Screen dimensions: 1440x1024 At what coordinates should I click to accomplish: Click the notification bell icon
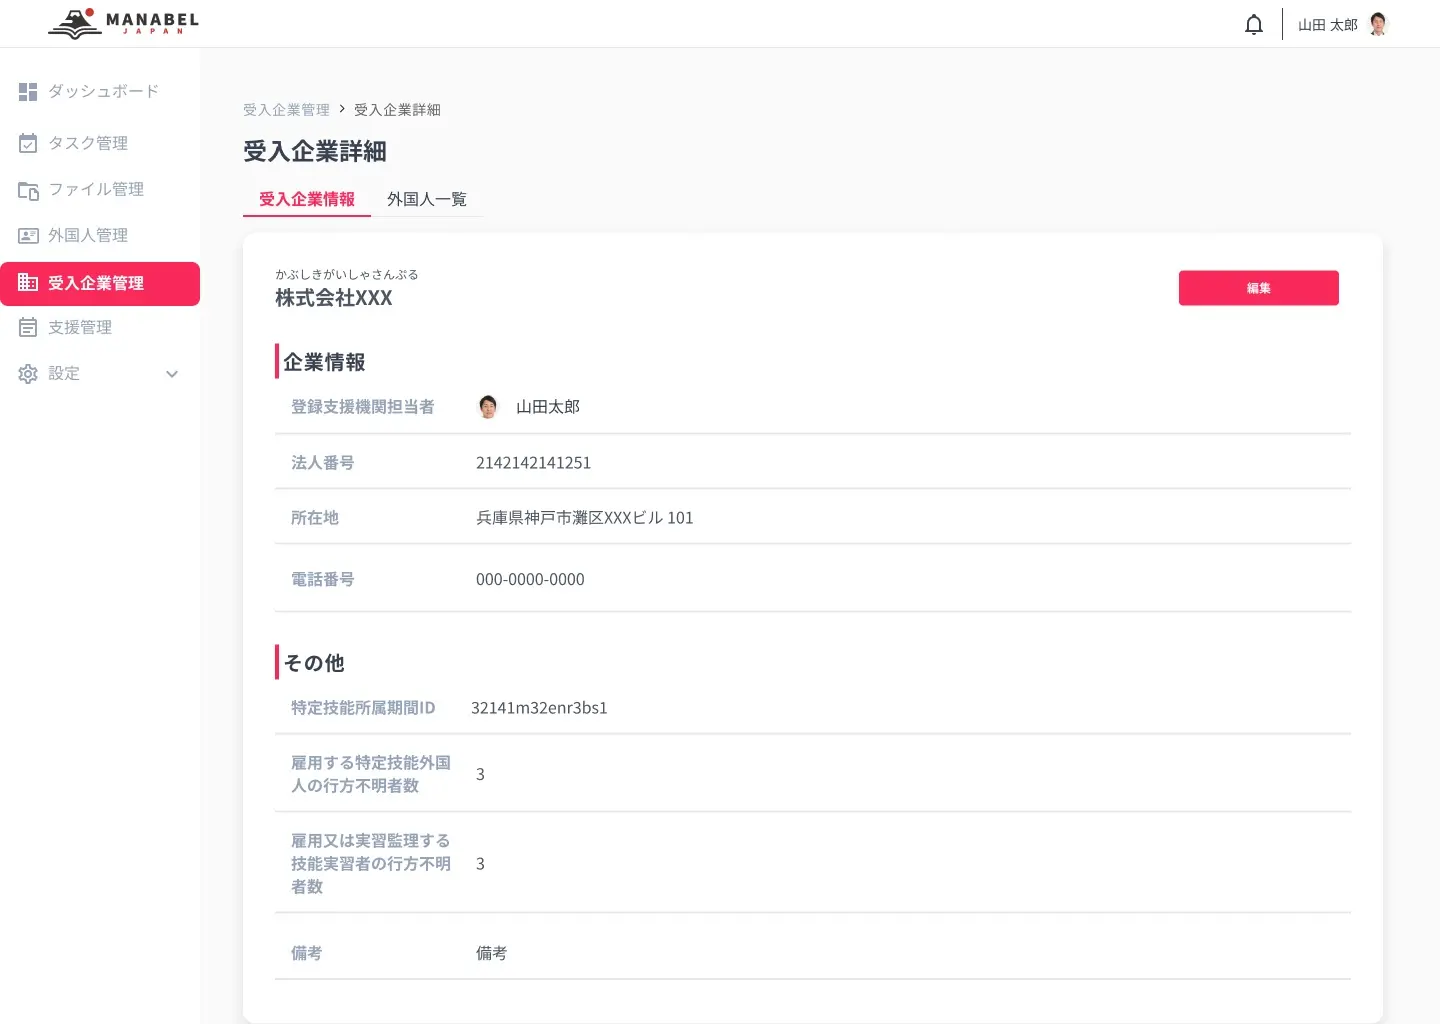(1253, 23)
